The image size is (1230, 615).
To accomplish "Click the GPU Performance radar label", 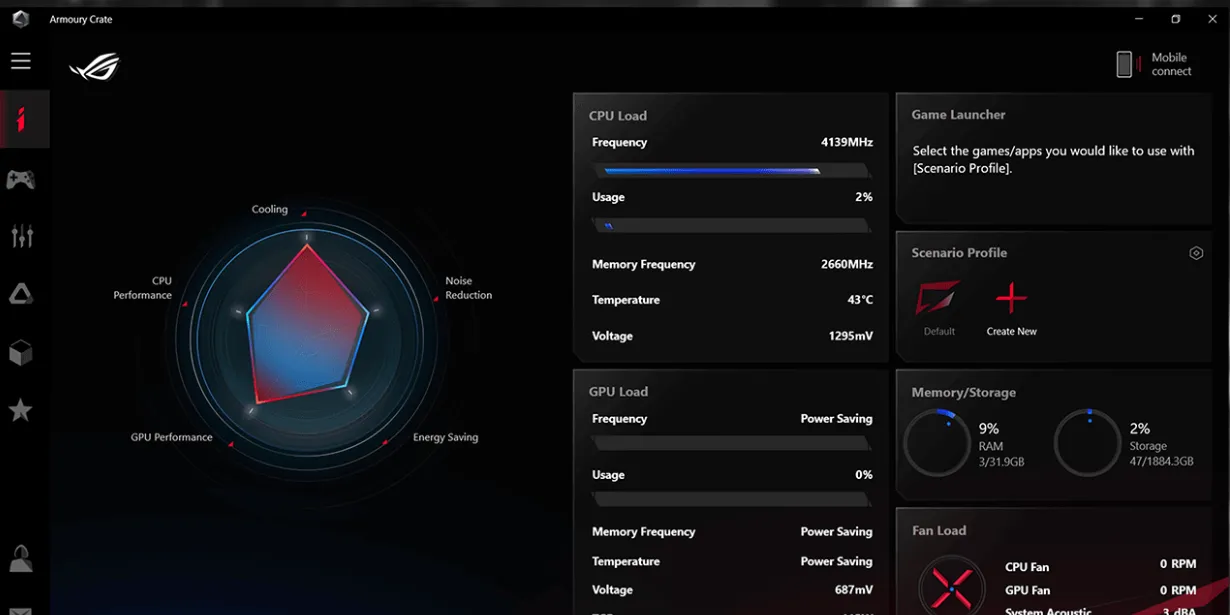I will (x=171, y=437).
